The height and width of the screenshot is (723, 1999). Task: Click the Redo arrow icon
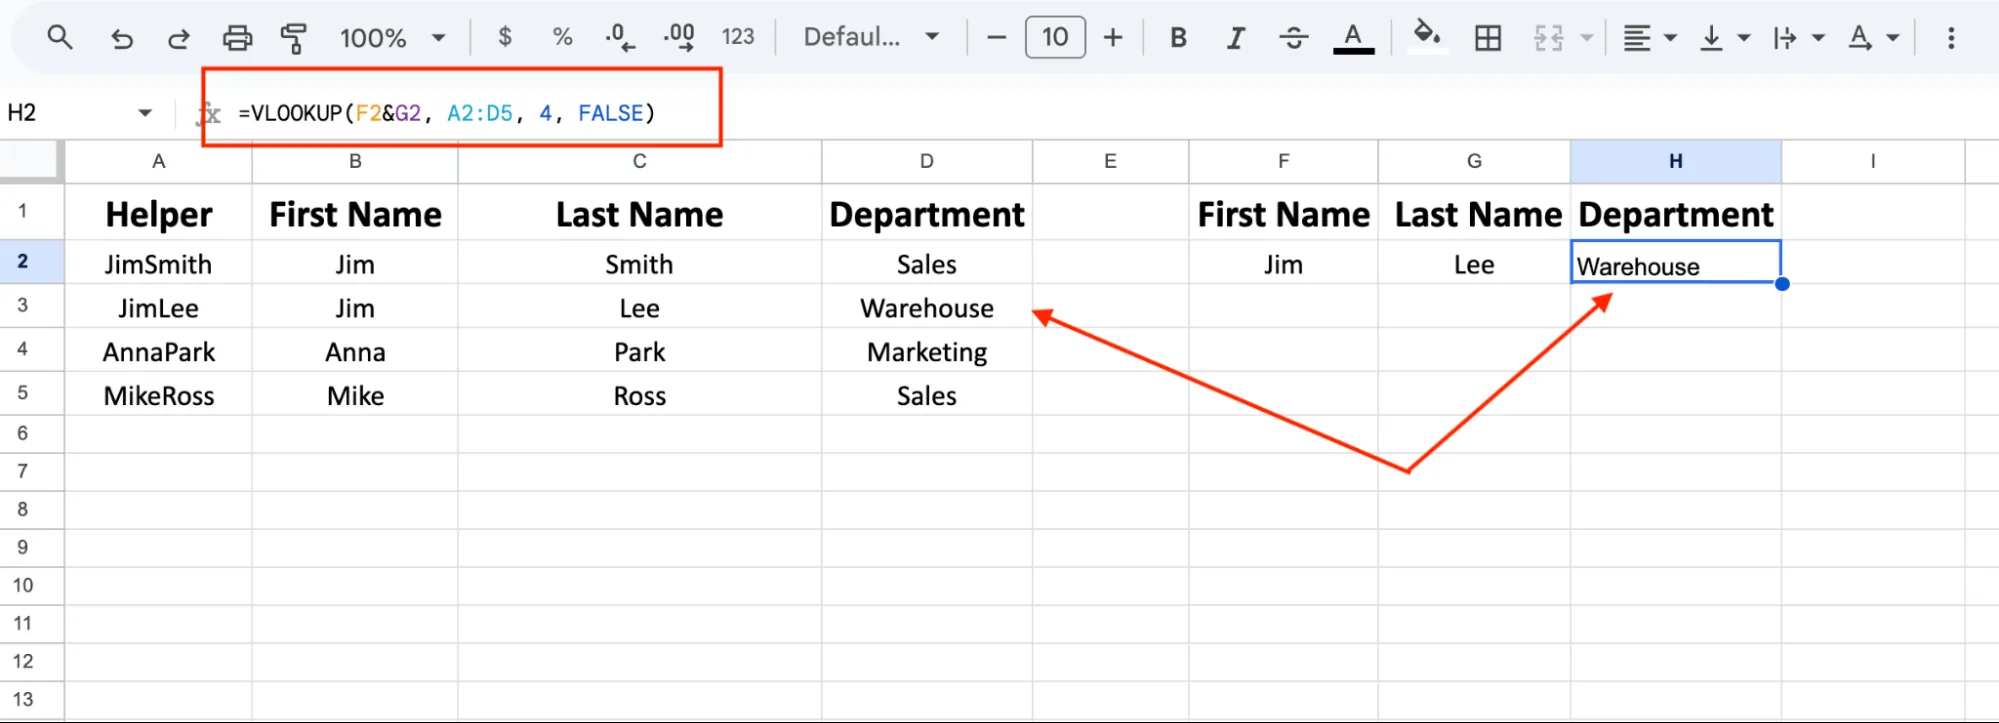tap(179, 38)
